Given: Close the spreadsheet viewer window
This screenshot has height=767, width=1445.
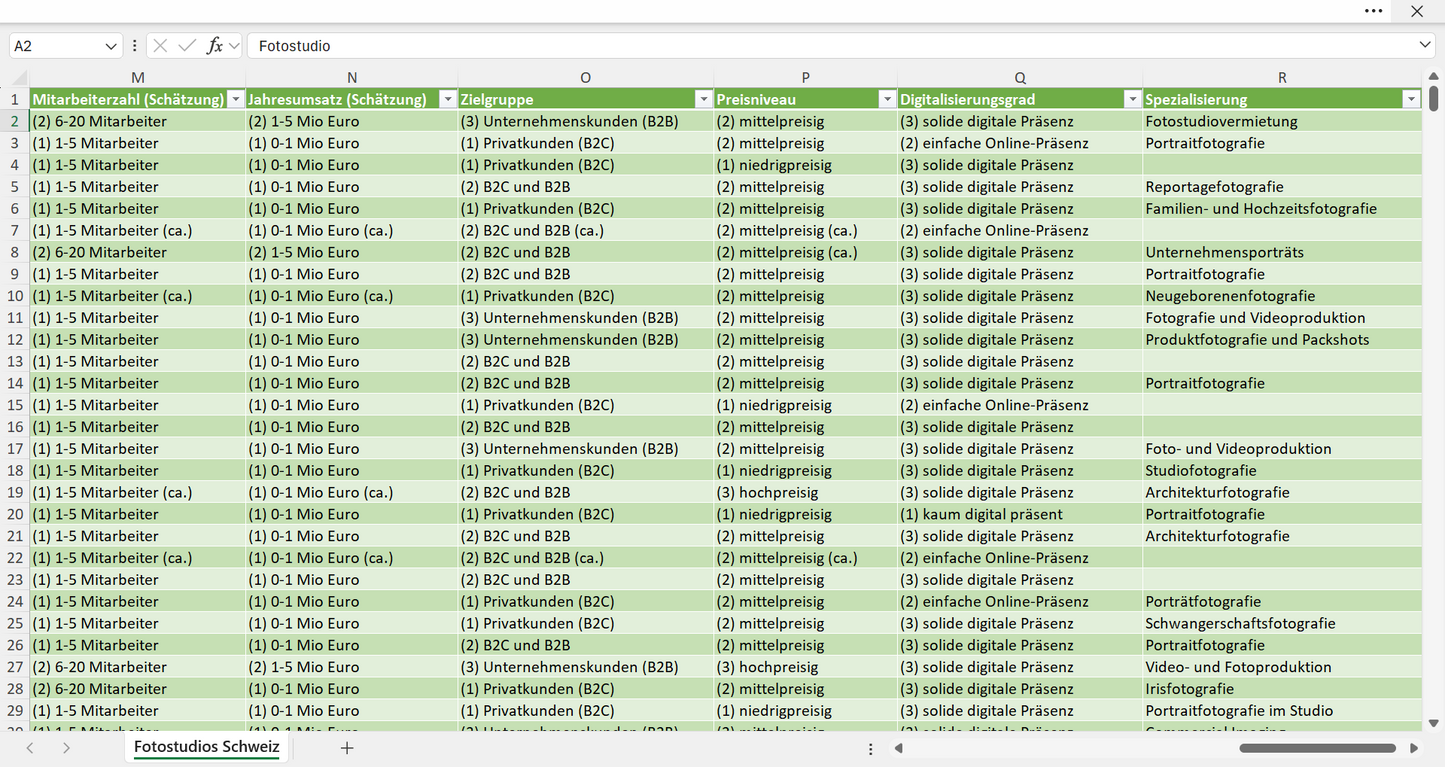Looking at the screenshot, I should [x=1417, y=11].
